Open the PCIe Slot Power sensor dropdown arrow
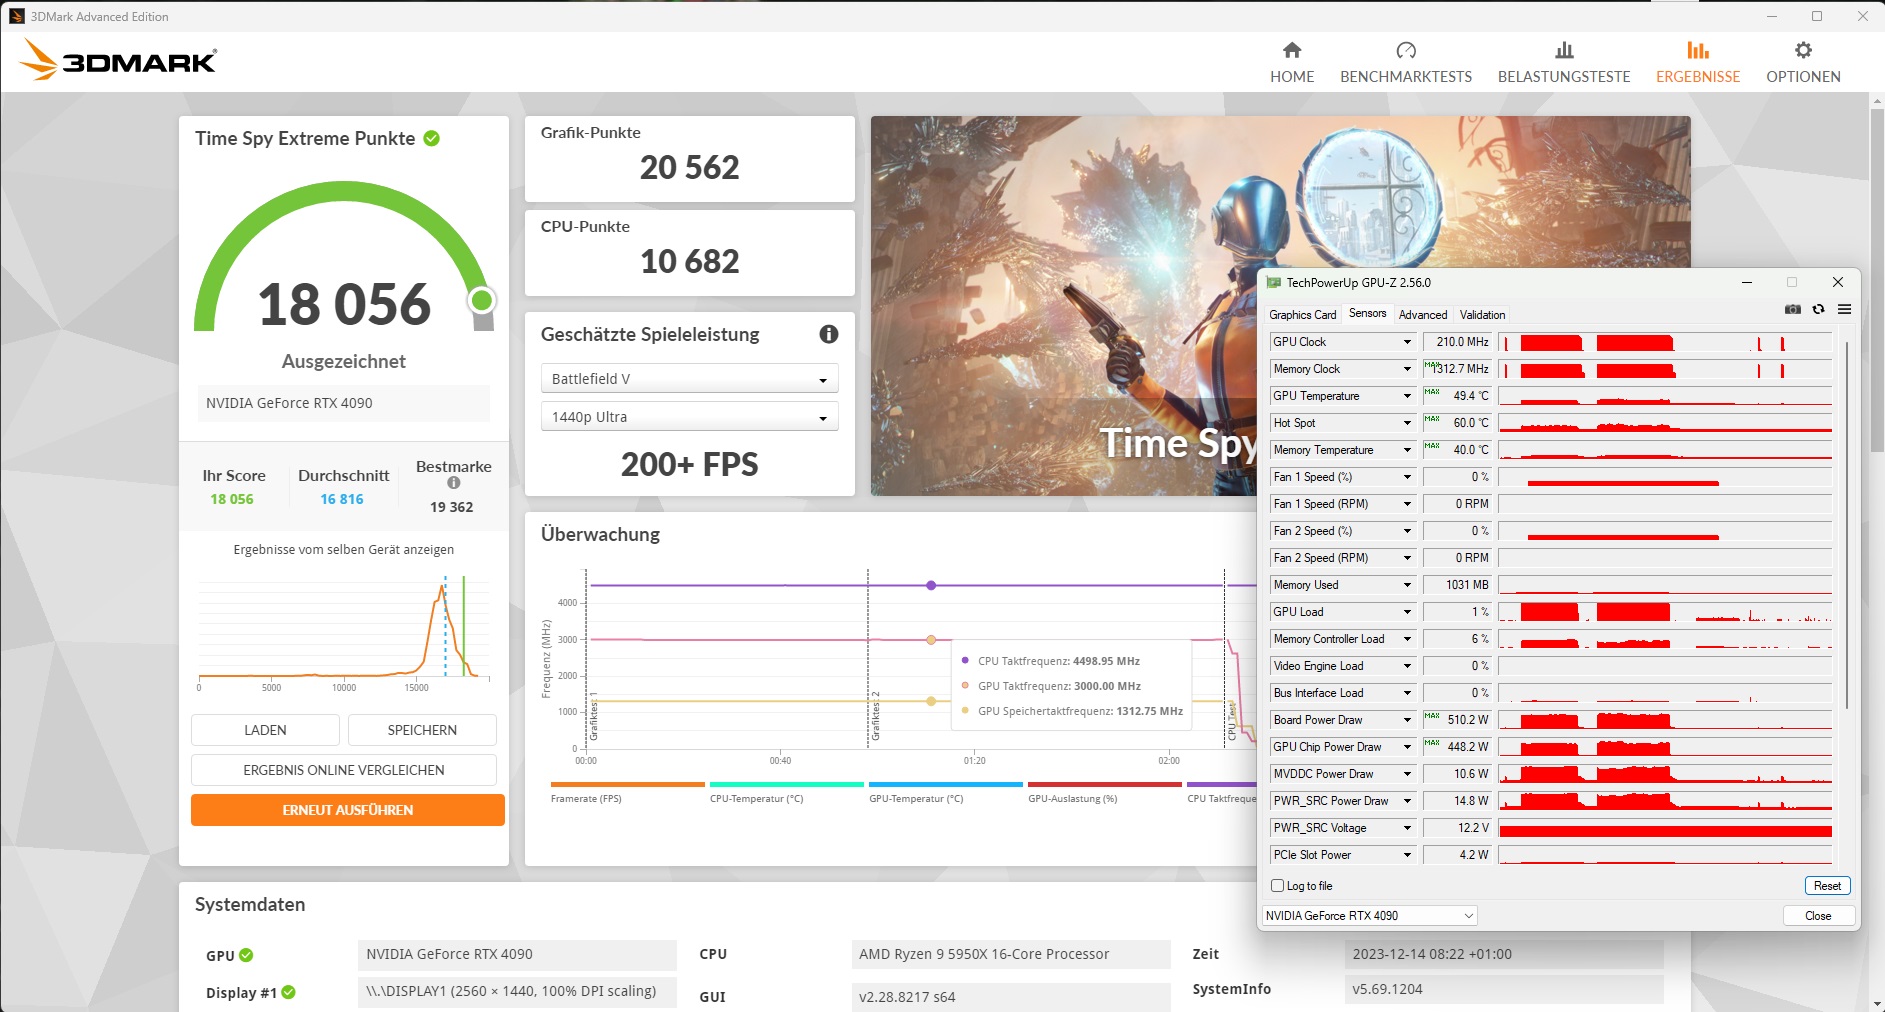 pyautogui.click(x=1407, y=855)
